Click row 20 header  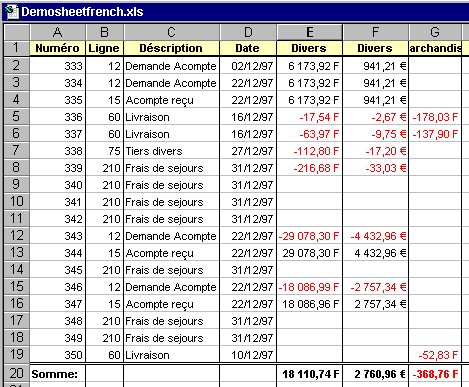point(16,373)
